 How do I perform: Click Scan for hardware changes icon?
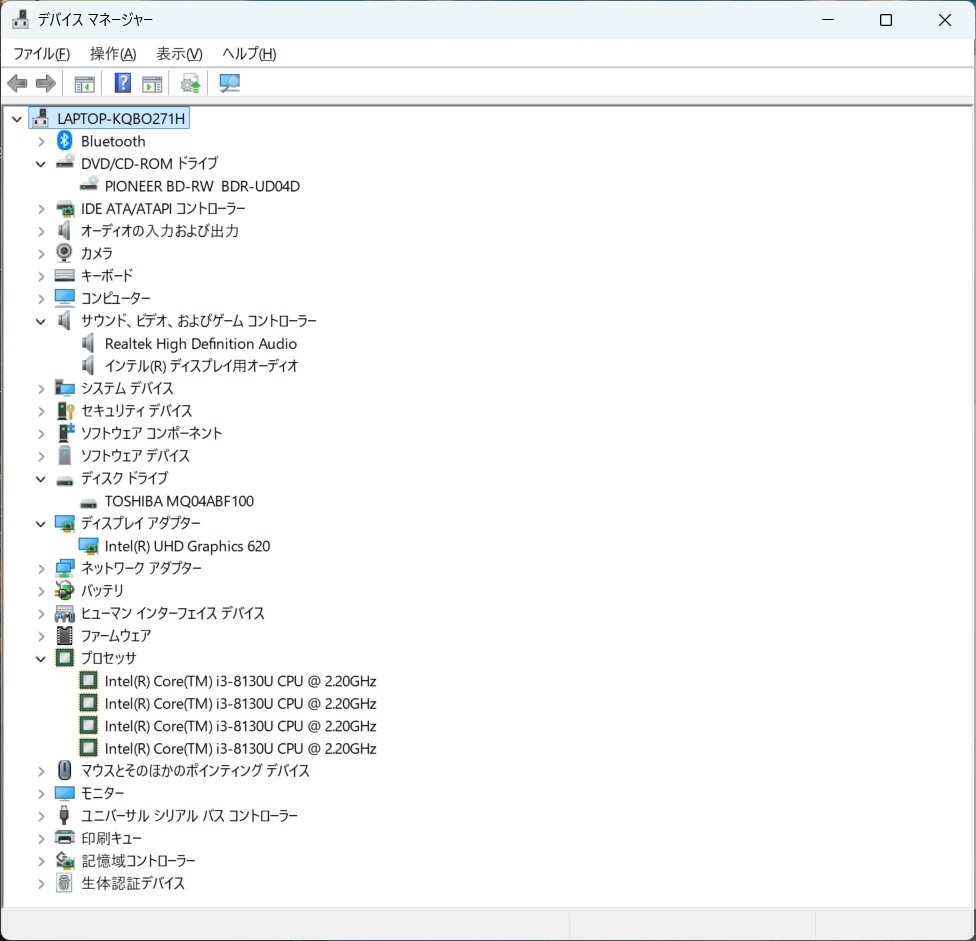click(x=230, y=84)
